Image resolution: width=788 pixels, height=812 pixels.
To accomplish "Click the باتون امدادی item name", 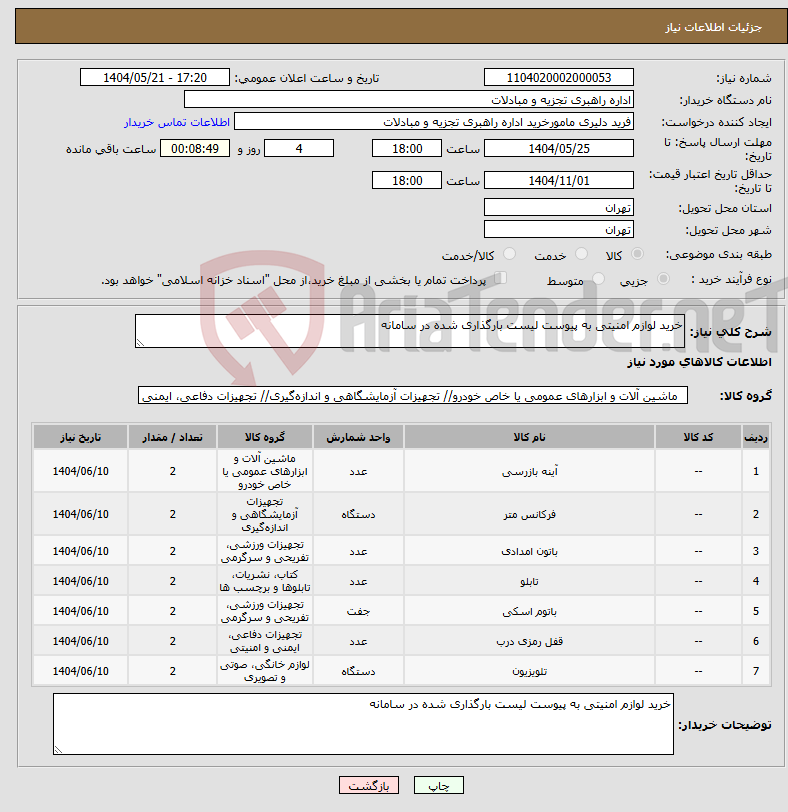I will [x=529, y=552].
